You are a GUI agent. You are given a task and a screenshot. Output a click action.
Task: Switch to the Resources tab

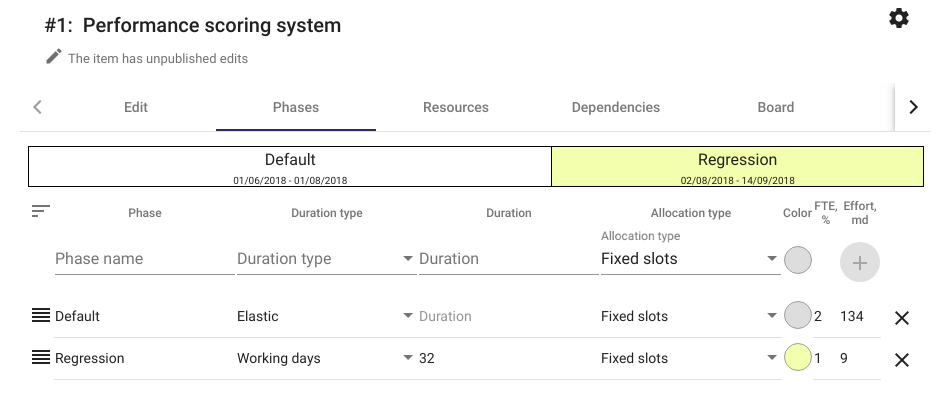[456, 107]
